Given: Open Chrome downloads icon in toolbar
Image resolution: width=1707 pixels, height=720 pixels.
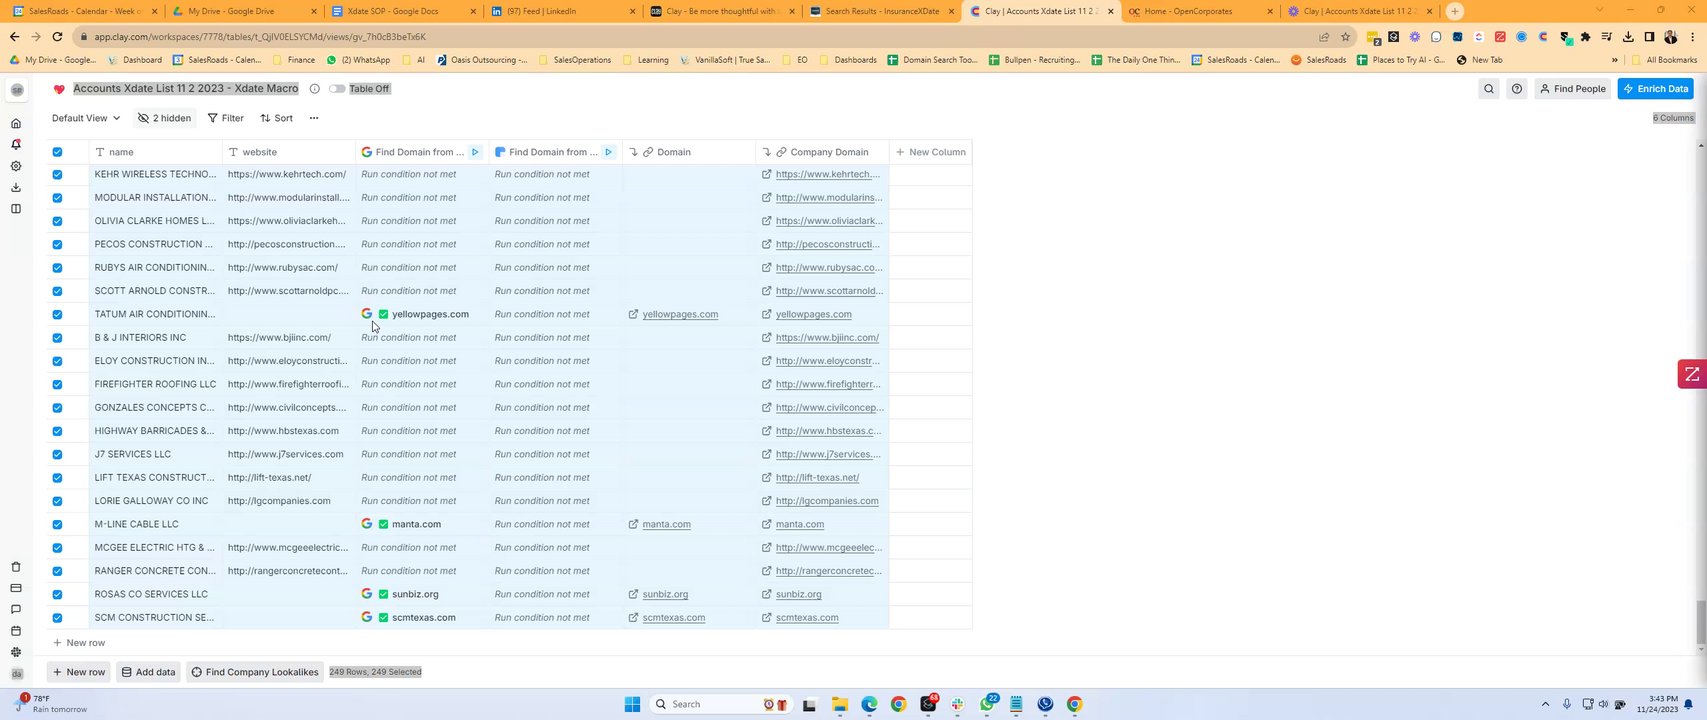Looking at the screenshot, I should coord(1628,37).
